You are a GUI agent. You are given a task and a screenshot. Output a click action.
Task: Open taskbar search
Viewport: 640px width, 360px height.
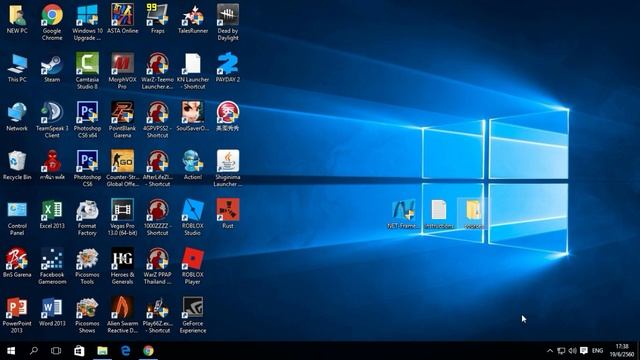33,351
